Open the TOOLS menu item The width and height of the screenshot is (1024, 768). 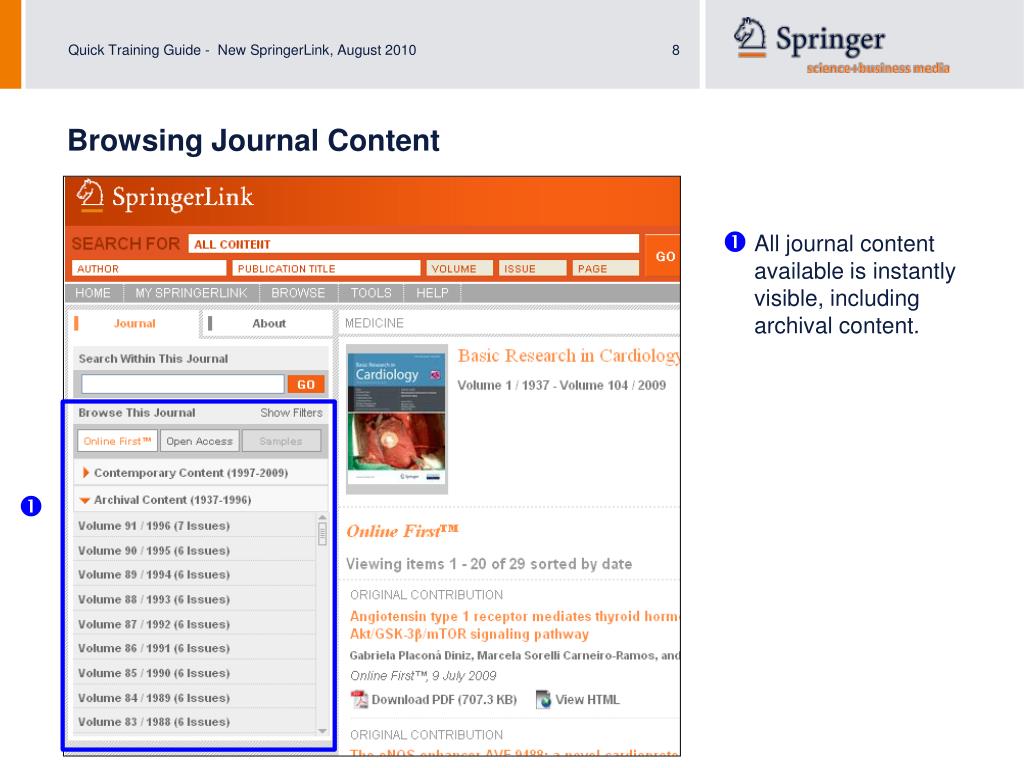[371, 293]
